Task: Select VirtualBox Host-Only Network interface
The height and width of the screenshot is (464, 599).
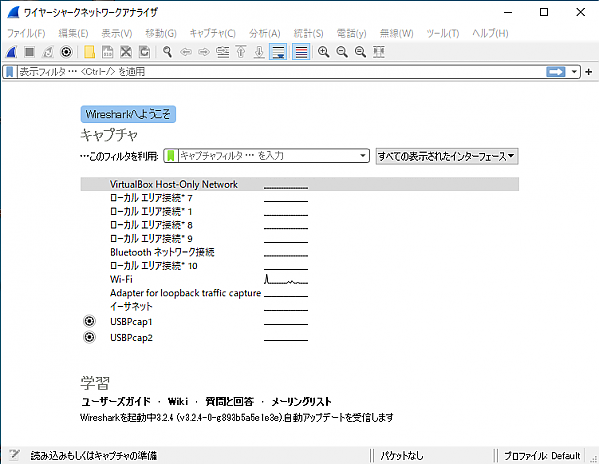Action: click(300, 184)
